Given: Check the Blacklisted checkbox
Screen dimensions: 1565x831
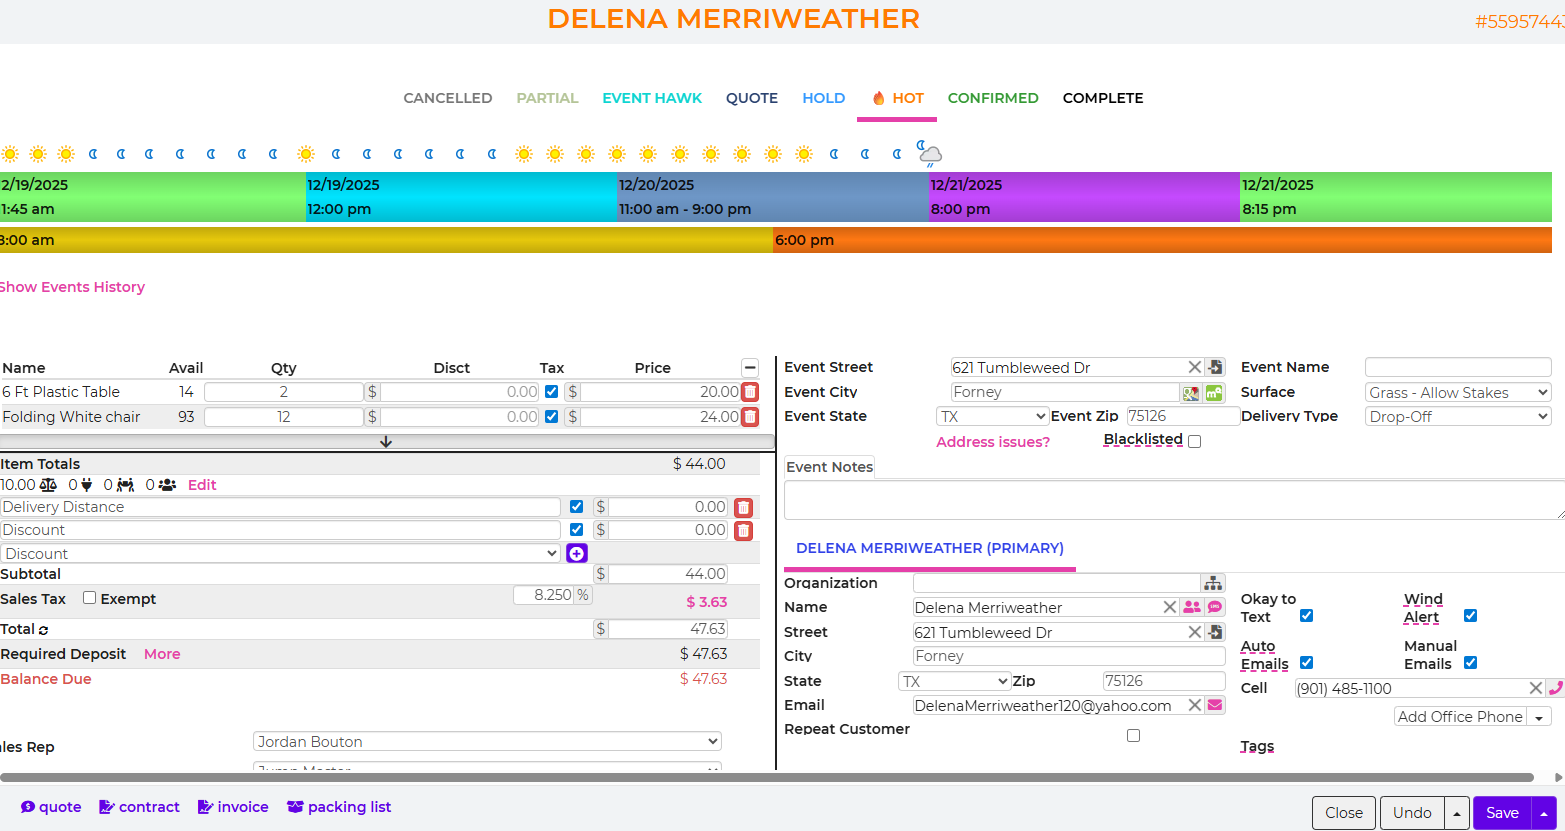Looking at the screenshot, I should [x=1194, y=441].
